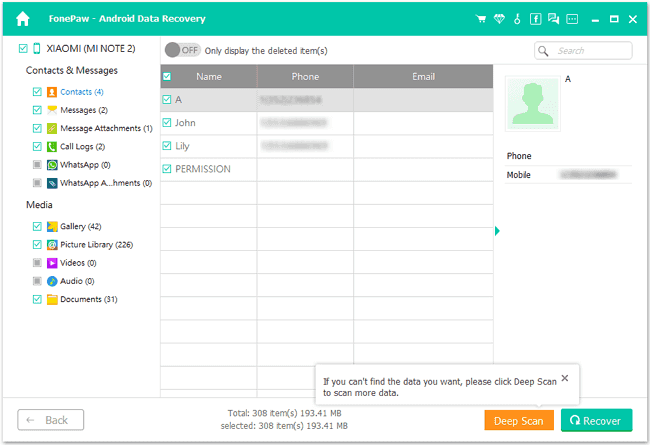Click the Audio music icon
Image resolution: width=650 pixels, height=445 pixels.
point(52,281)
